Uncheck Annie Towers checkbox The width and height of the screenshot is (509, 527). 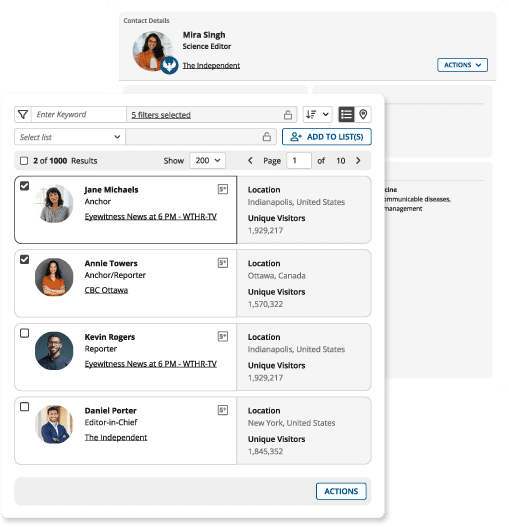25,259
